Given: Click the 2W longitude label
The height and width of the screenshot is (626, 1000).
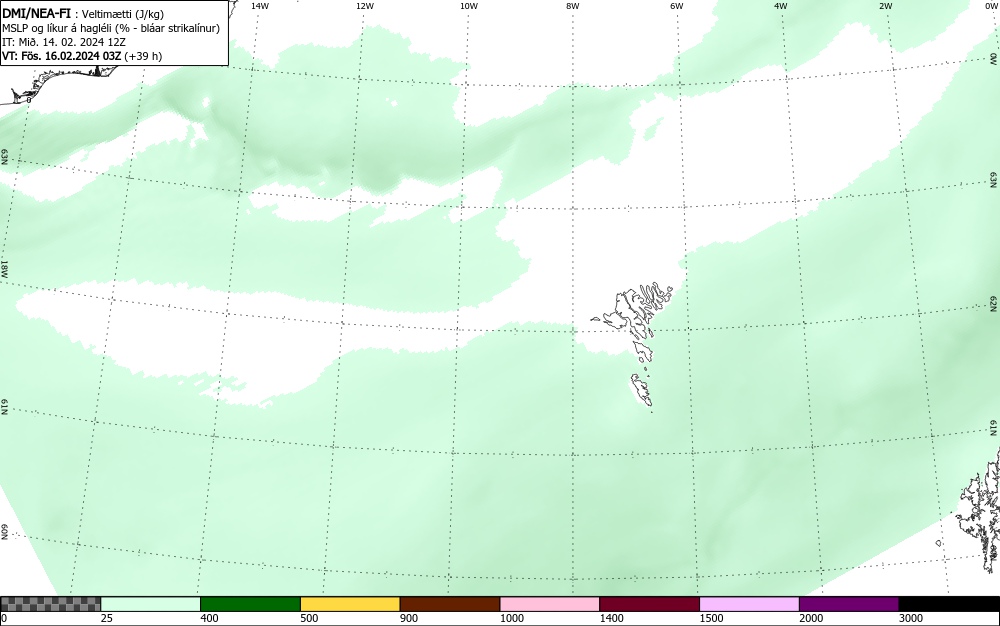Looking at the screenshot, I should [885, 6].
